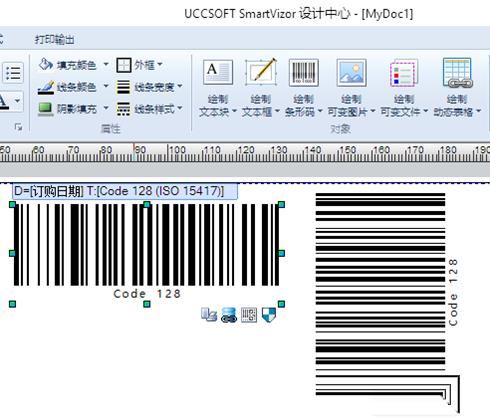Select the 绘制文本框 text box tool
490x418 pixels.
pyautogui.click(x=260, y=88)
